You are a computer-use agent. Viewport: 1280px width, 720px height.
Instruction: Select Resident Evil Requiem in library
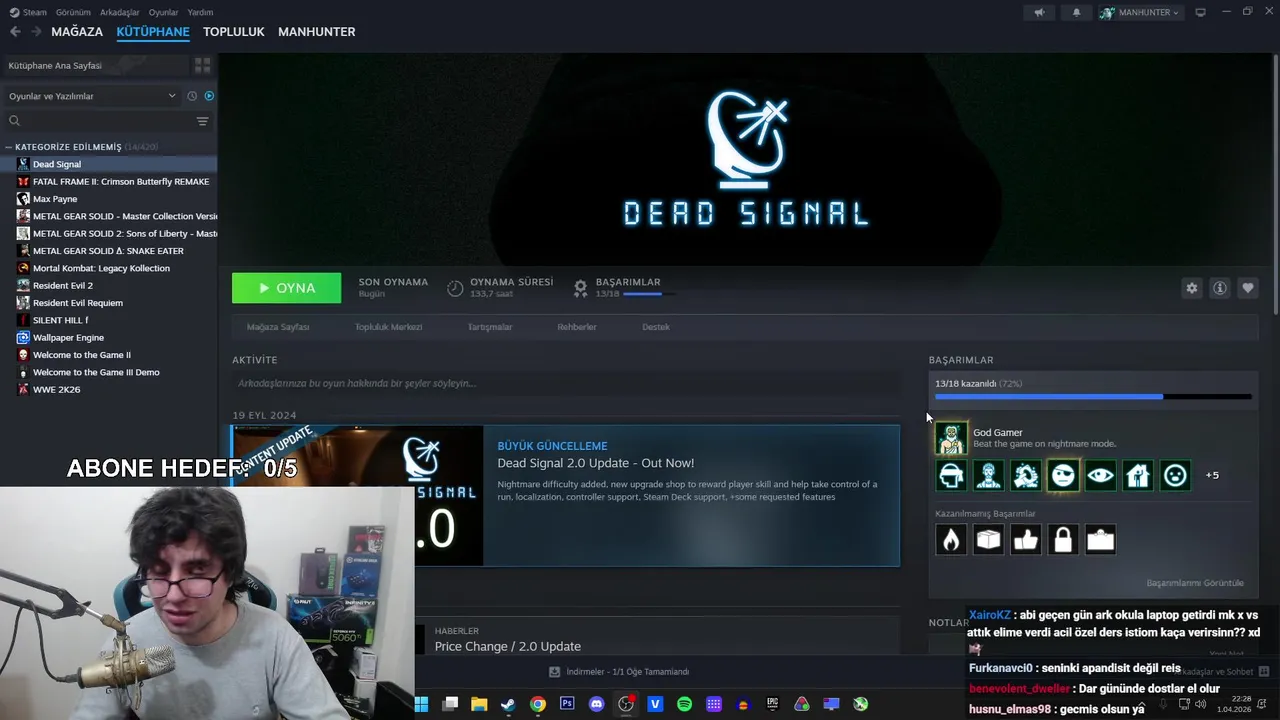tap(78, 303)
